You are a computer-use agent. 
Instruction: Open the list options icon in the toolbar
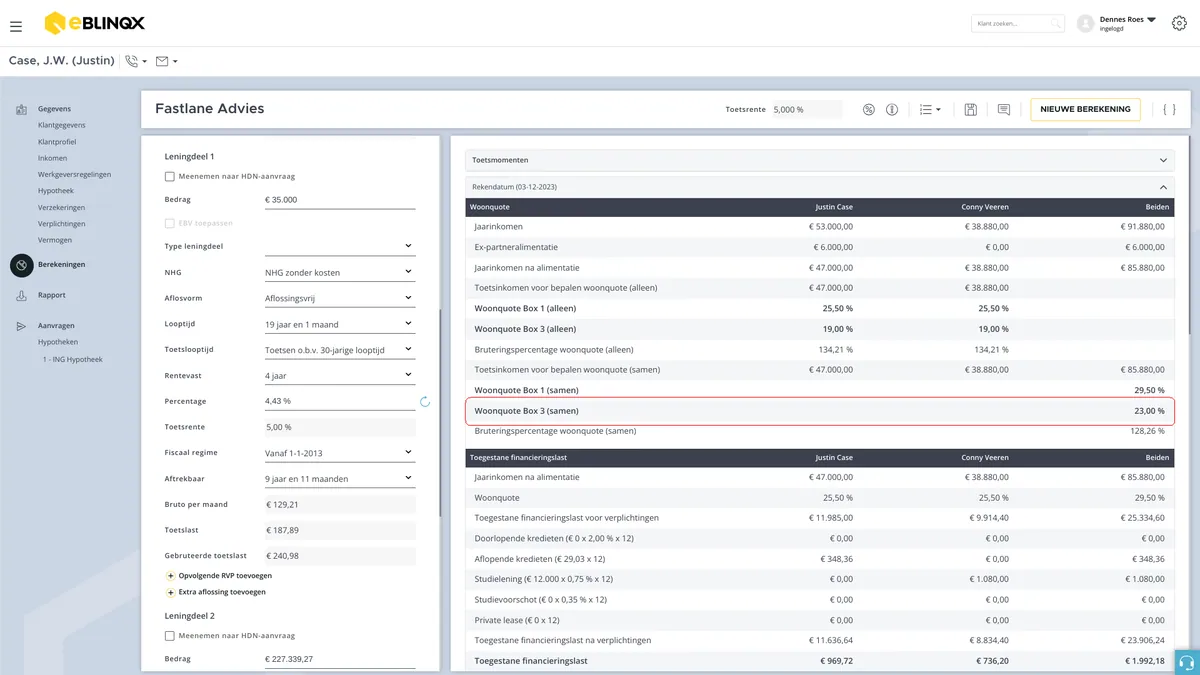(930, 109)
